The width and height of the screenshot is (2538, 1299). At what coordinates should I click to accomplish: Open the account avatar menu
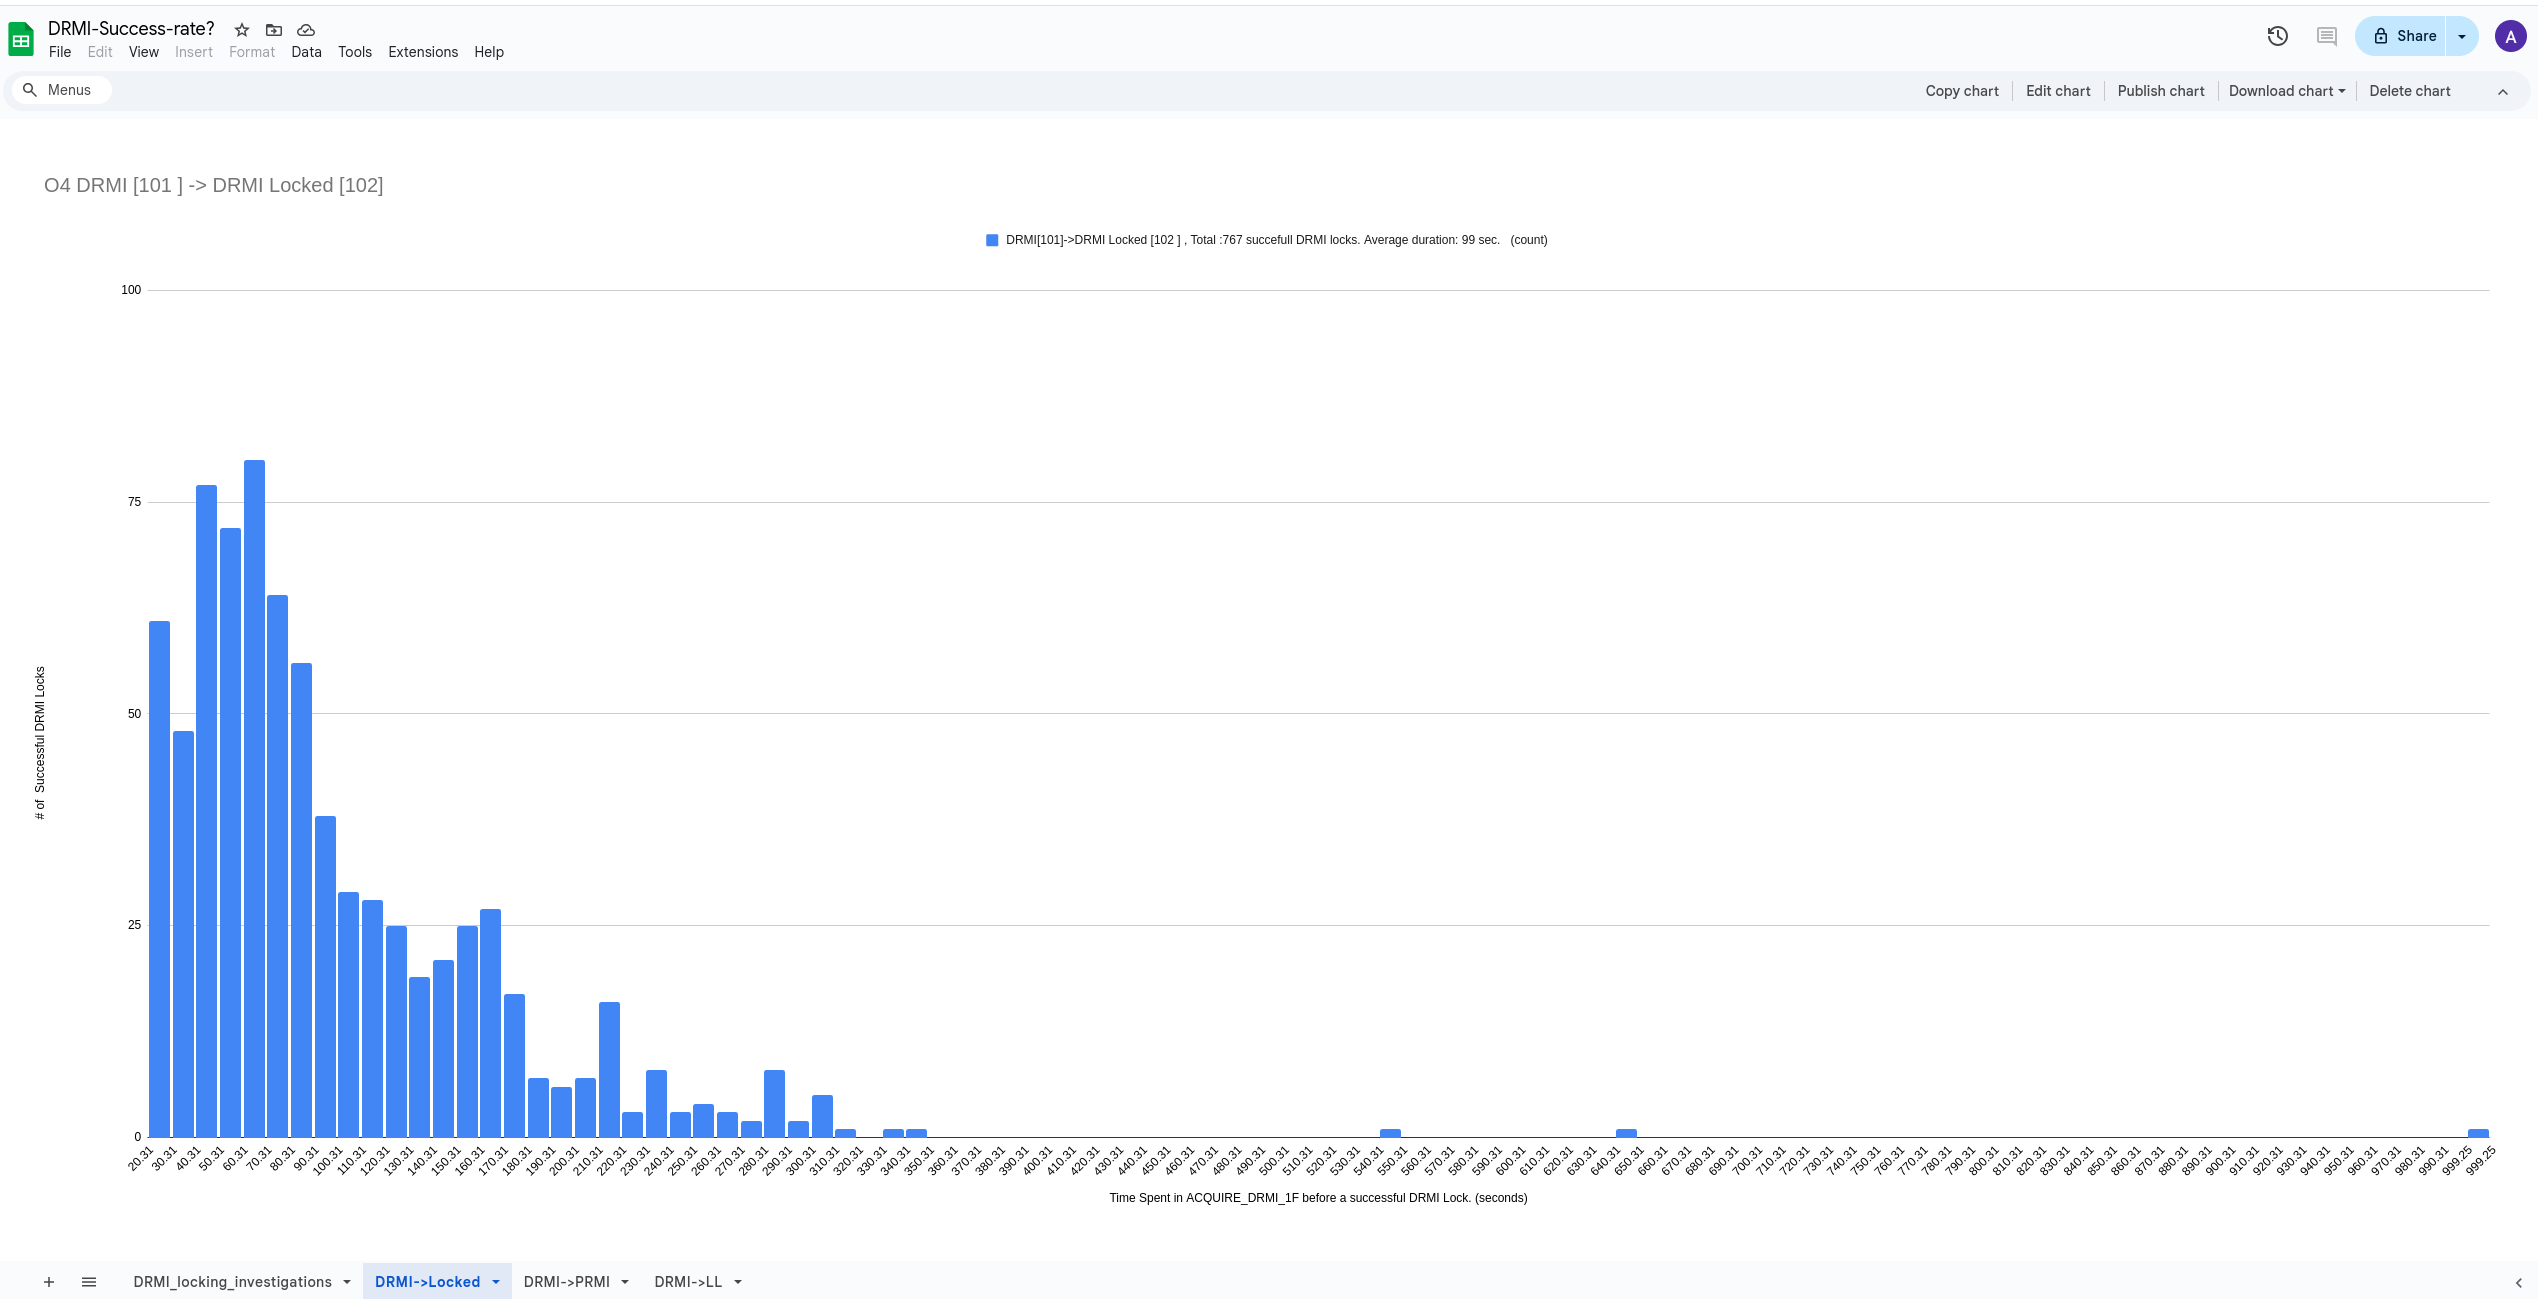[2510, 36]
